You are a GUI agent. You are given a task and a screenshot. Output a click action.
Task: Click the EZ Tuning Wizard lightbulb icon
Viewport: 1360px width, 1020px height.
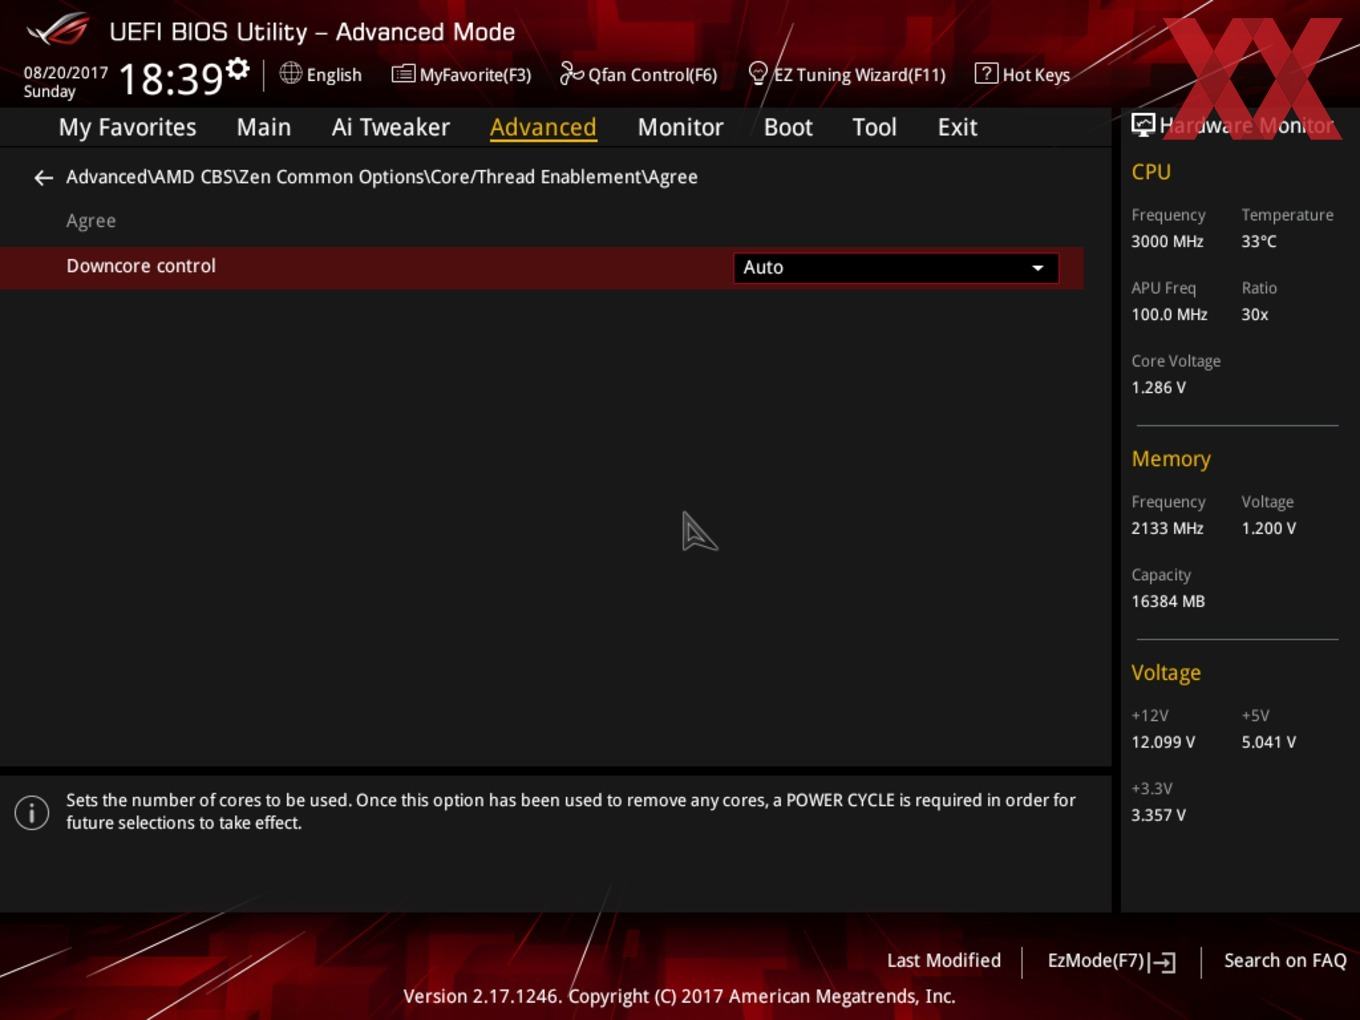758,73
